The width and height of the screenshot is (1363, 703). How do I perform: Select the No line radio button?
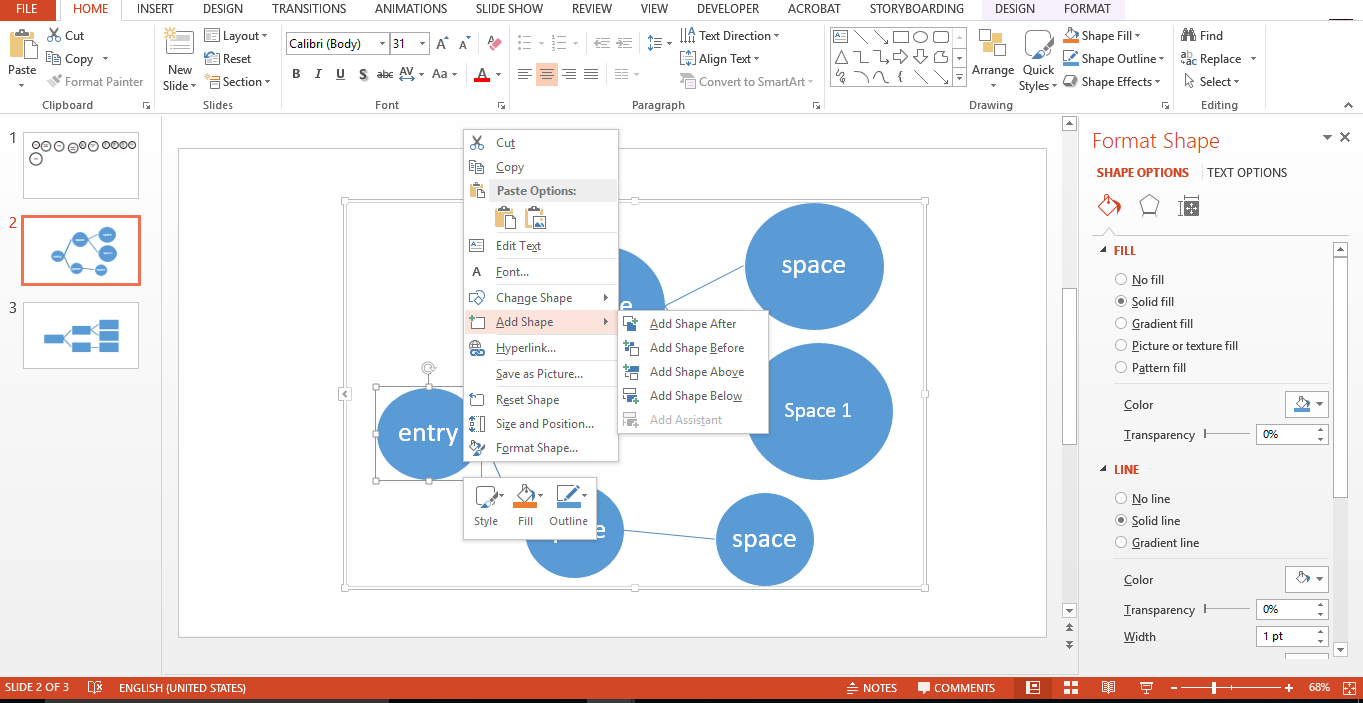pos(1121,498)
